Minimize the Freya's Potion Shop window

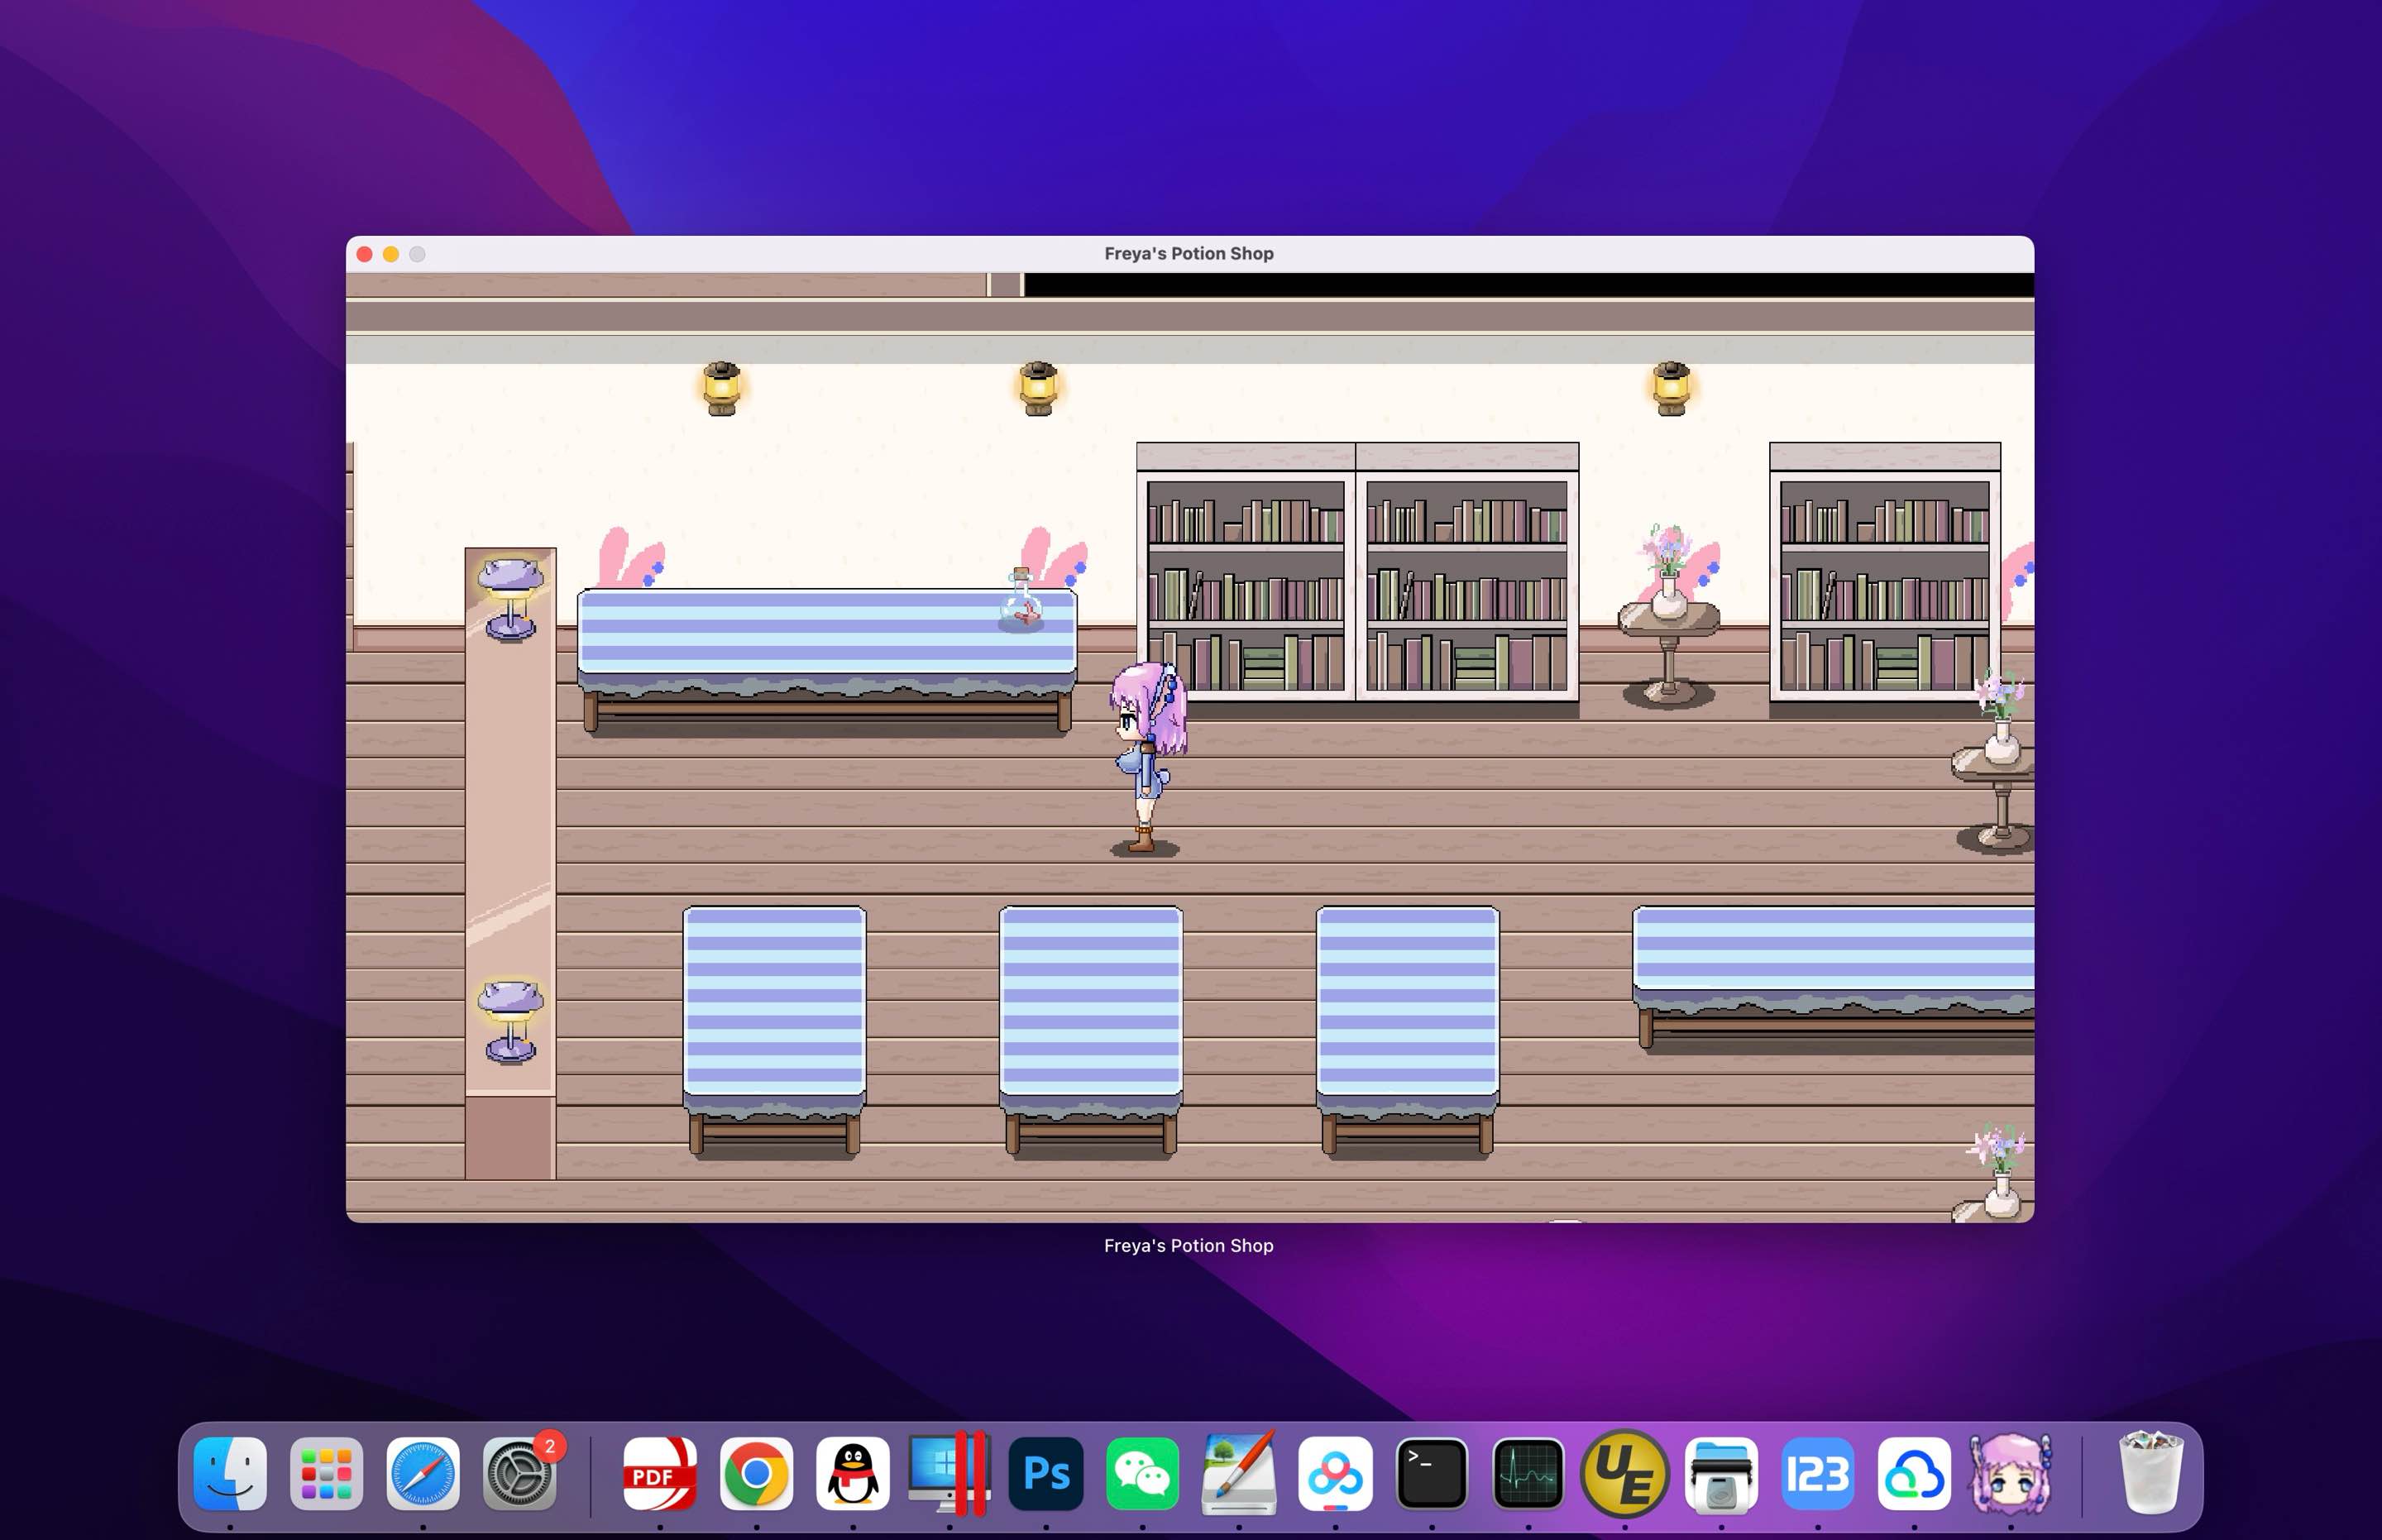pos(391,254)
